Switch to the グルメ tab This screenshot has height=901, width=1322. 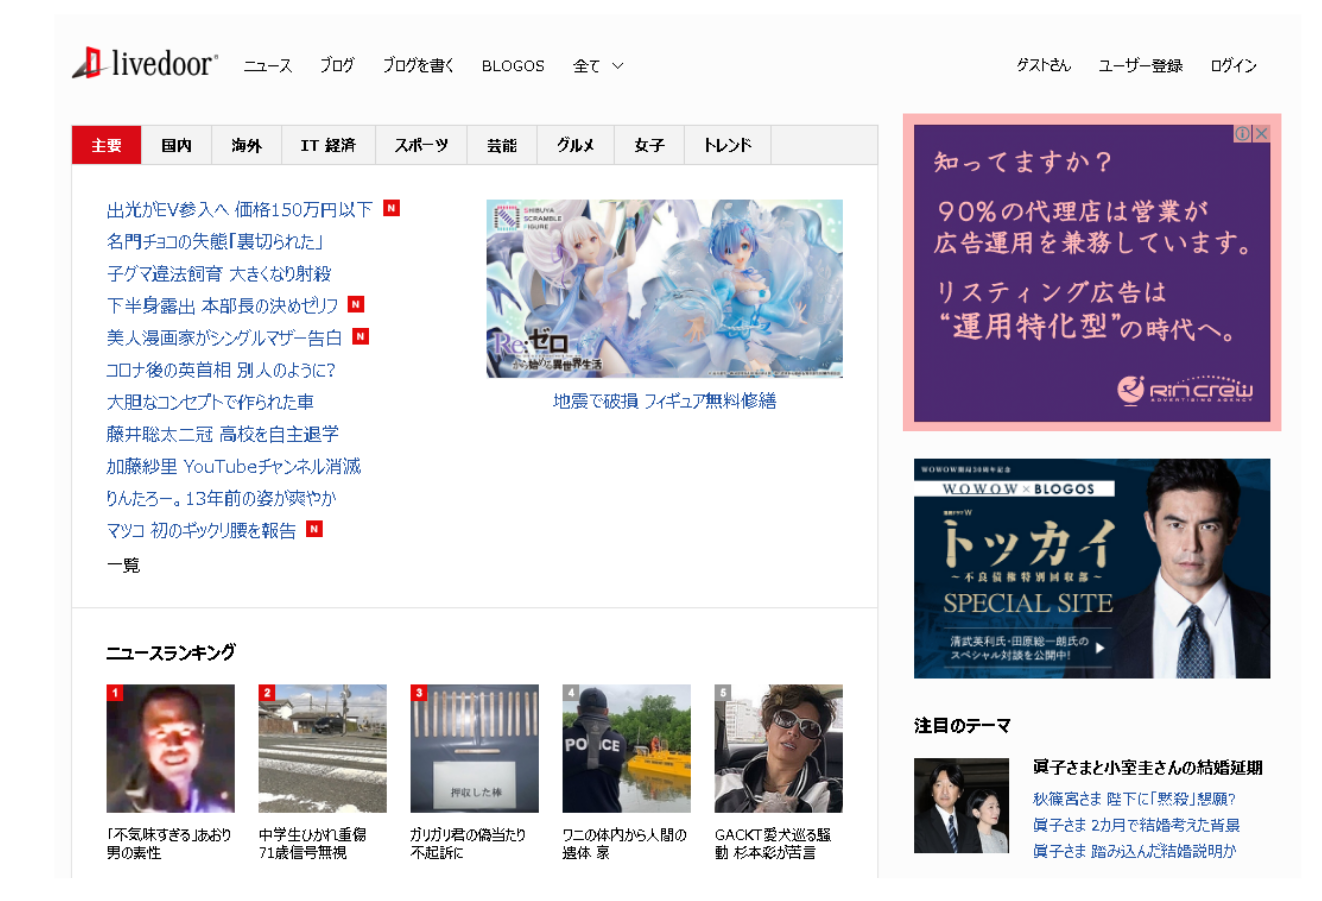coord(576,145)
